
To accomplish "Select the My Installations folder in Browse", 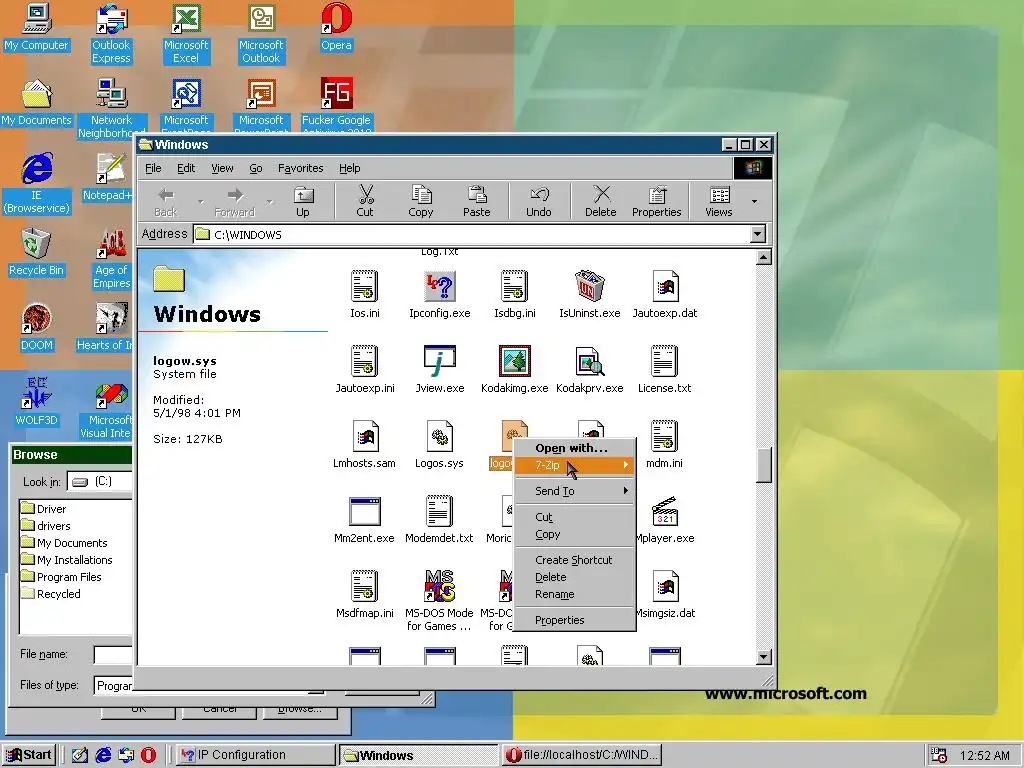I will pos(67,560).
